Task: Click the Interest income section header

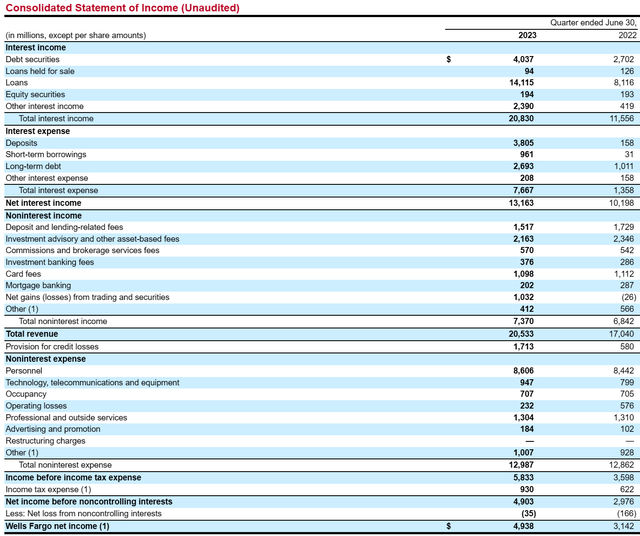Action: tap(36, 47)
